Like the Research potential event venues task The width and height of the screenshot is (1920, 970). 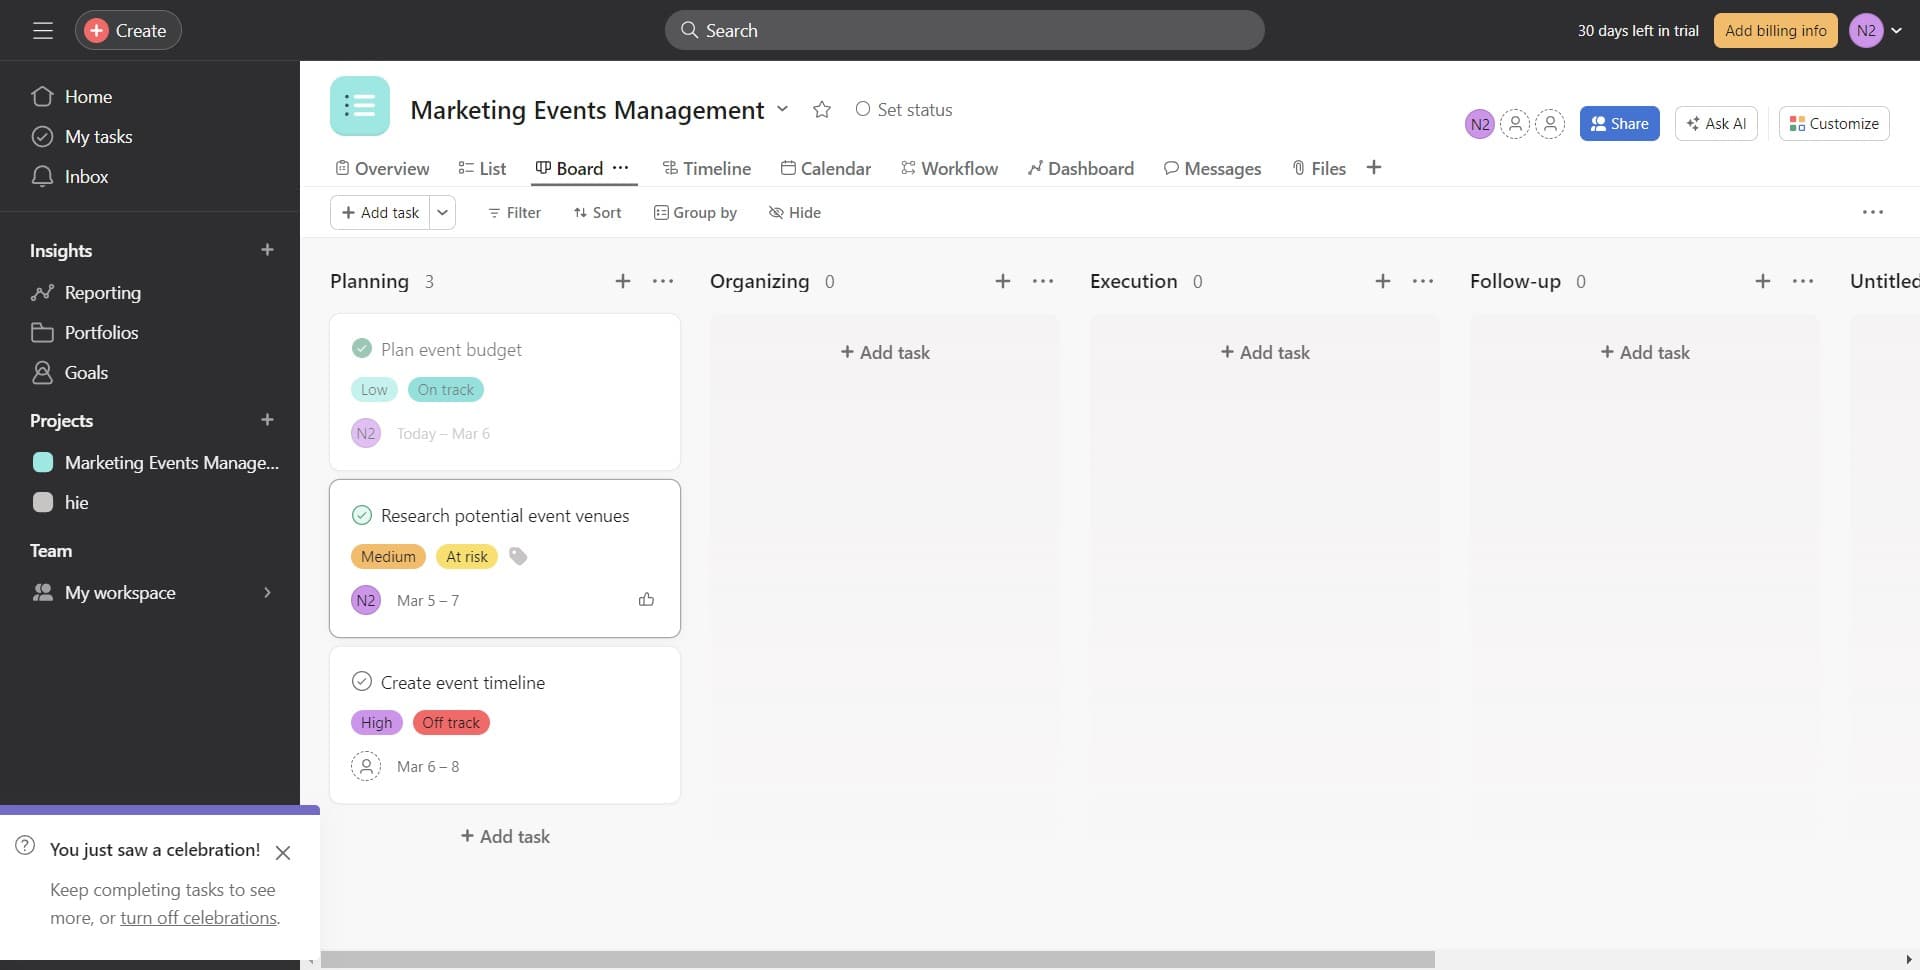tap(646, 599)
